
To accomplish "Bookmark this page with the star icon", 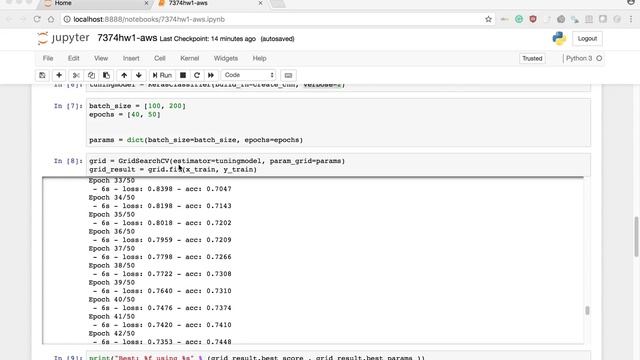I will (x=488, y=19).
